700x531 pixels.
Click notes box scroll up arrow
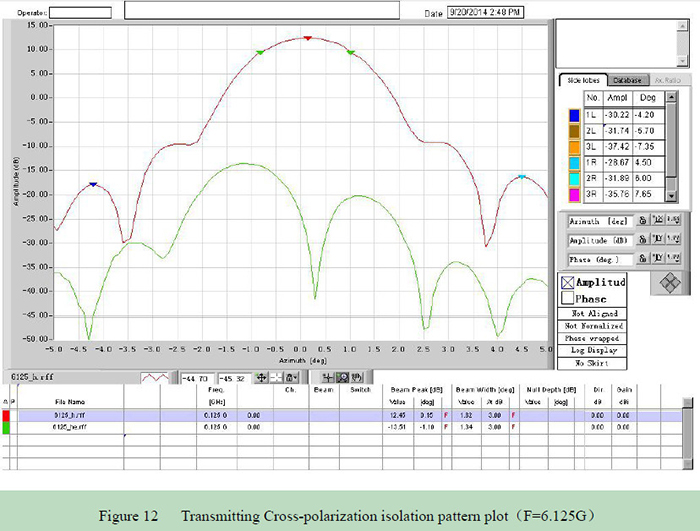point(682,26)
